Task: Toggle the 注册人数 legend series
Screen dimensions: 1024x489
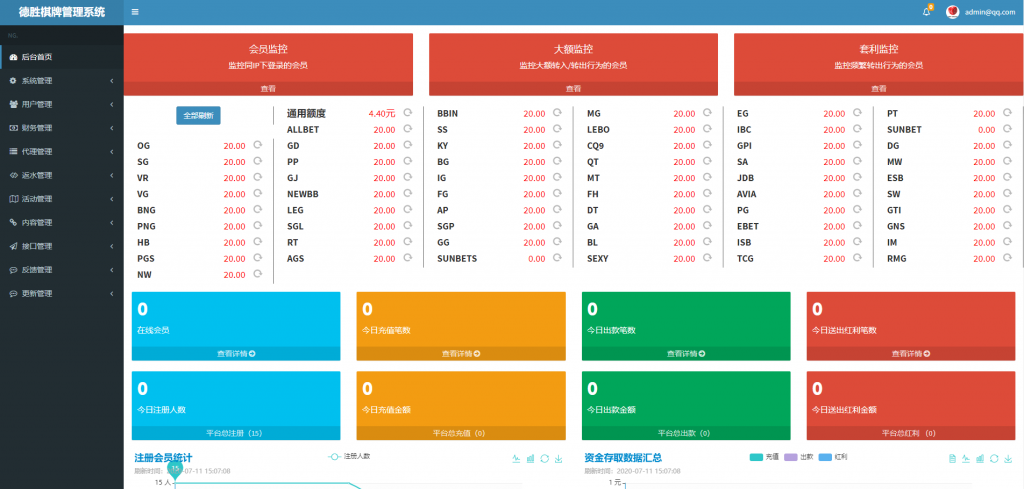Action: [349, 456]
